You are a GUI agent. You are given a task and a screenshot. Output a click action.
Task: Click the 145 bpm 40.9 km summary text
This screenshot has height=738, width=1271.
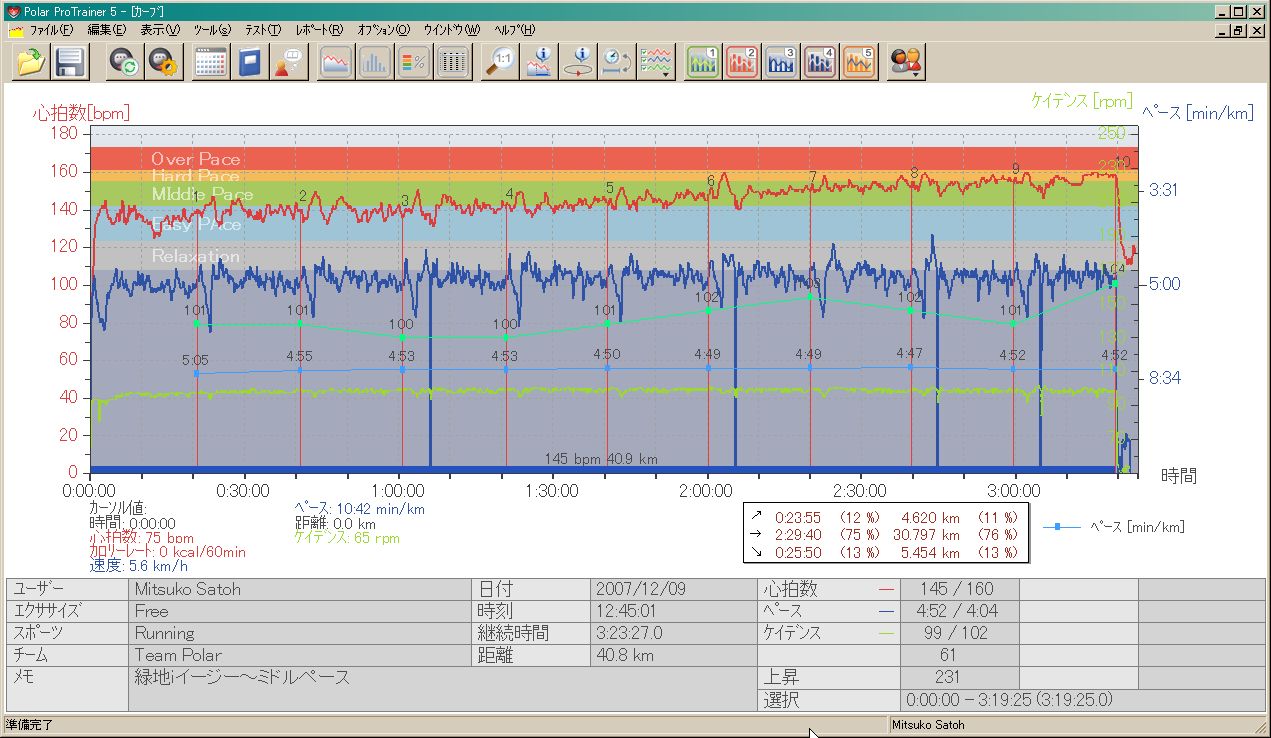[x=601, y=459]
